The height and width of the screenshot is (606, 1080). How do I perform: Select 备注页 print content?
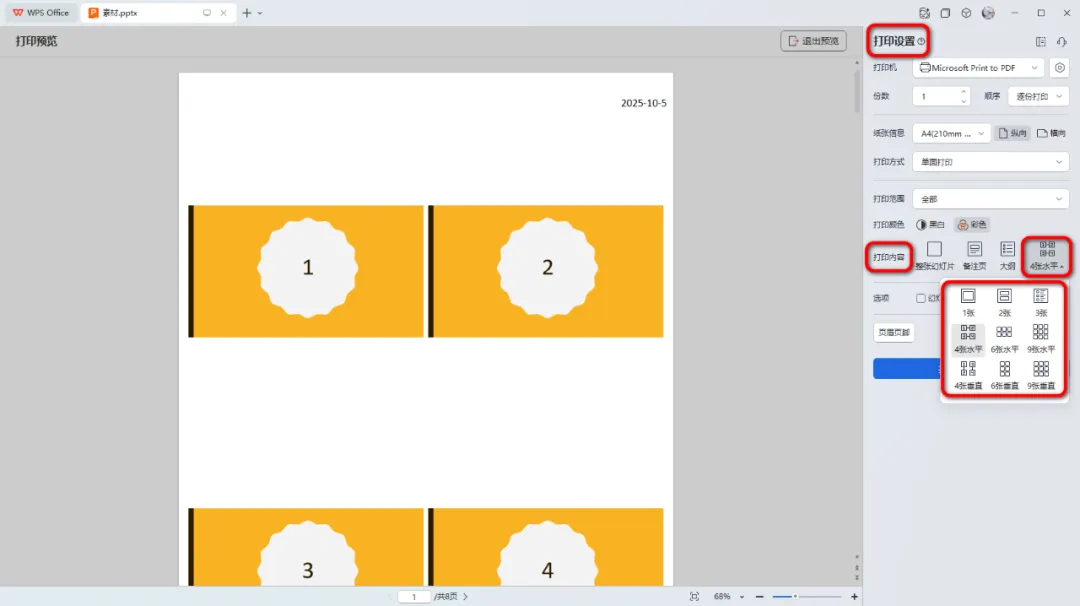click(974, 255)
